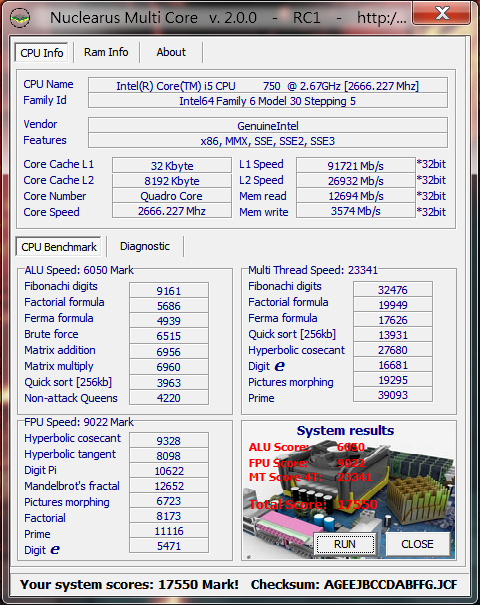This screenshot has width=480, height=605.
Task: Start the benchmark with the RUN button
Action: point(345,544)
